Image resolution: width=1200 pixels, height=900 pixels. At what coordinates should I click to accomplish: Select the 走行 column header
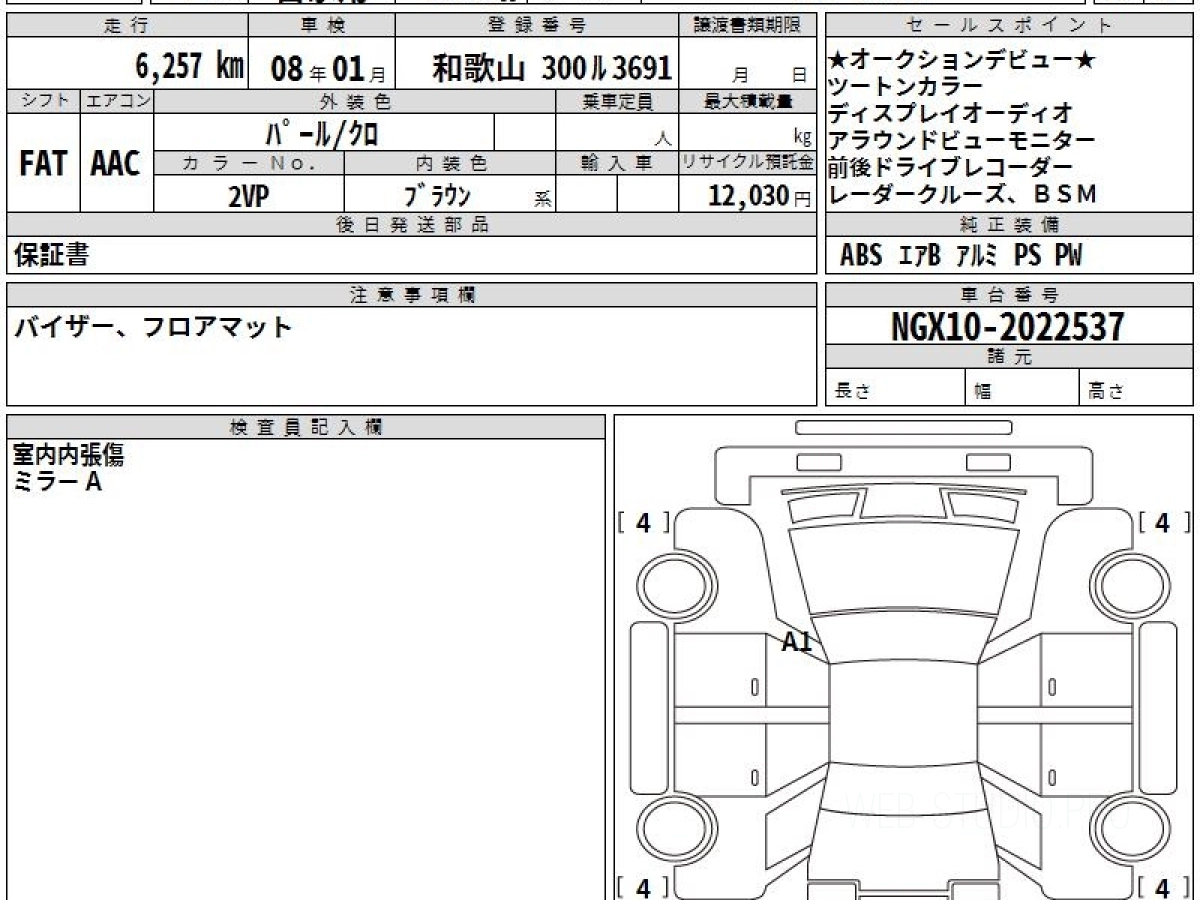pos(125,25)
